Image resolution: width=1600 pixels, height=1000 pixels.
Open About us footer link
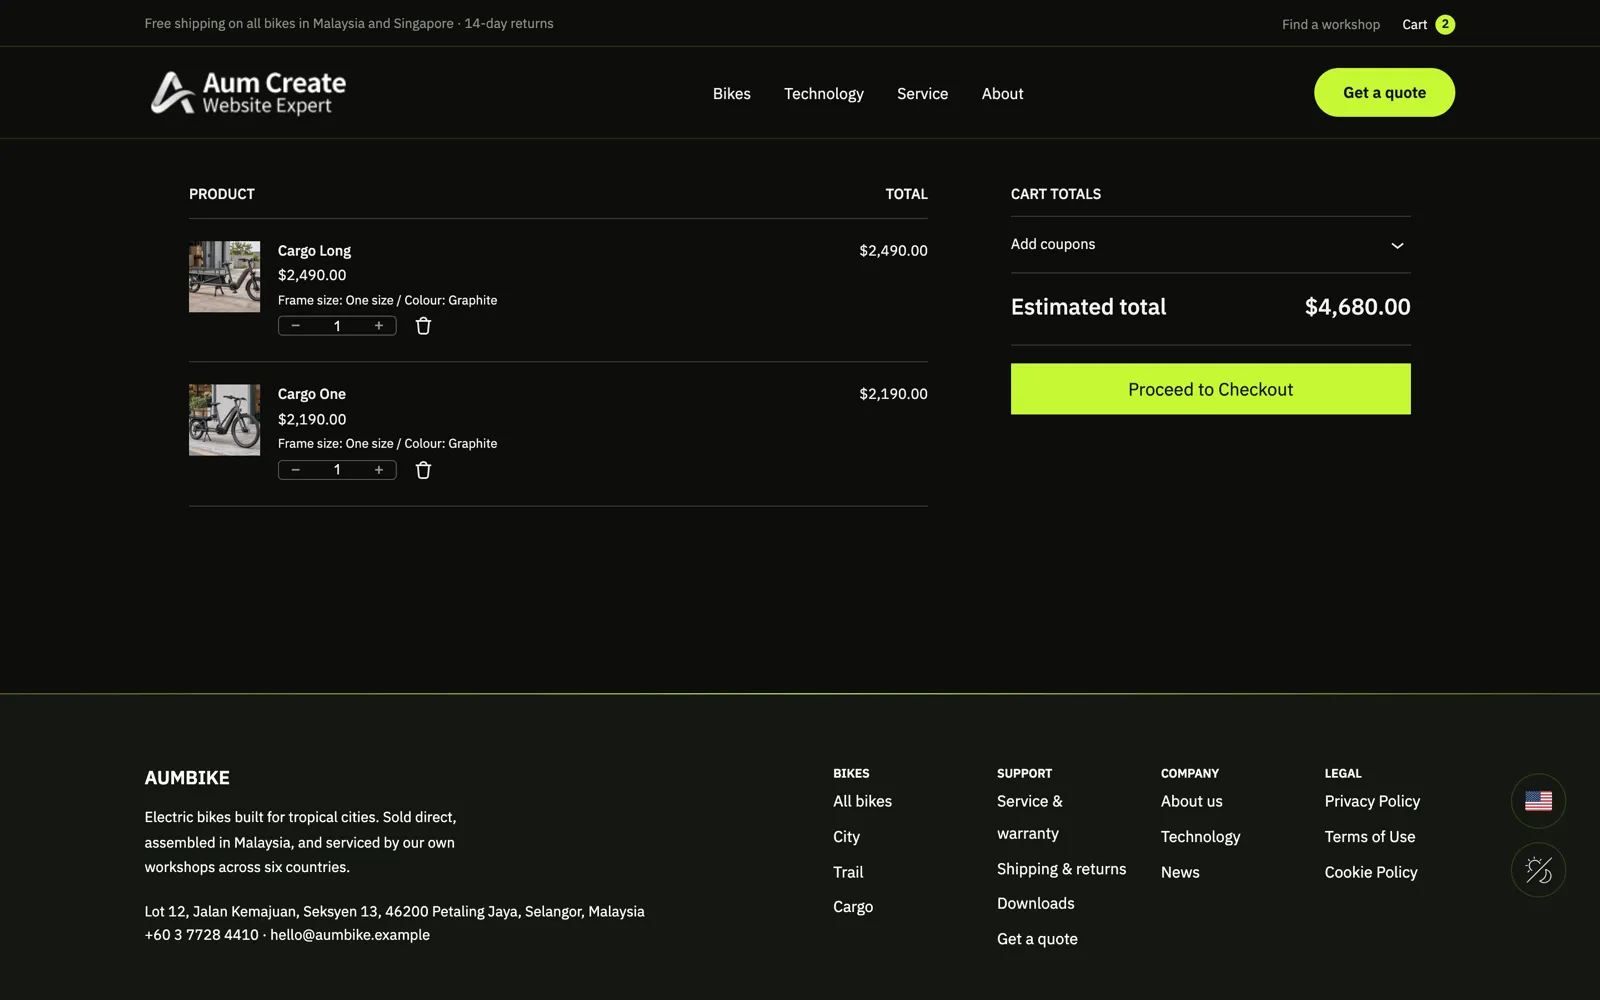(1192, 801)
